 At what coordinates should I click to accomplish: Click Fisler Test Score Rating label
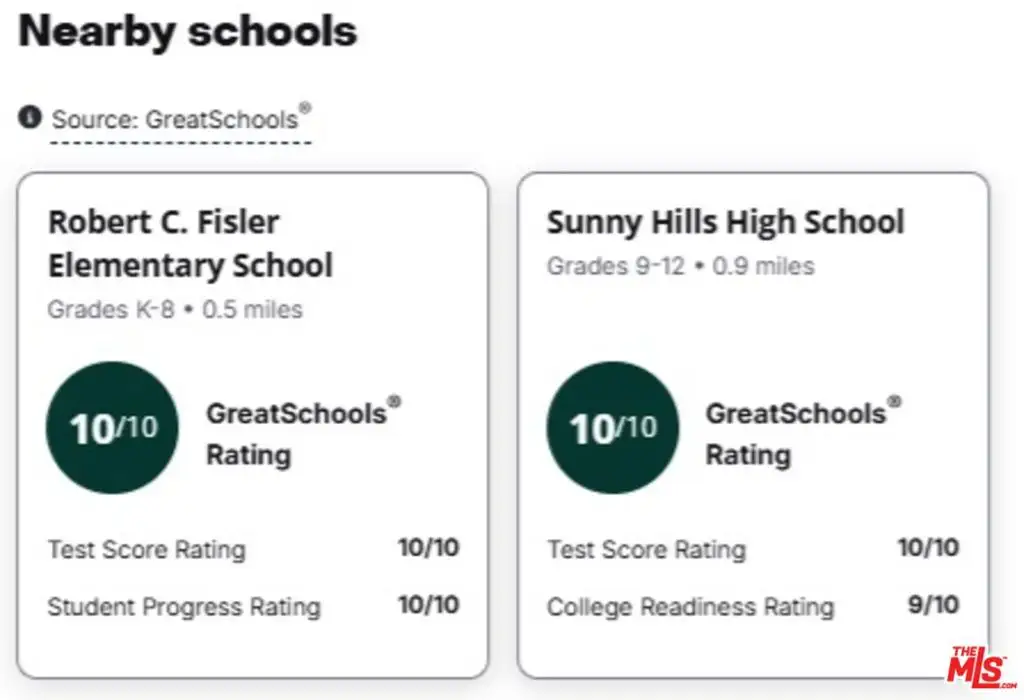pyautogui.click(x=147, y=549)
